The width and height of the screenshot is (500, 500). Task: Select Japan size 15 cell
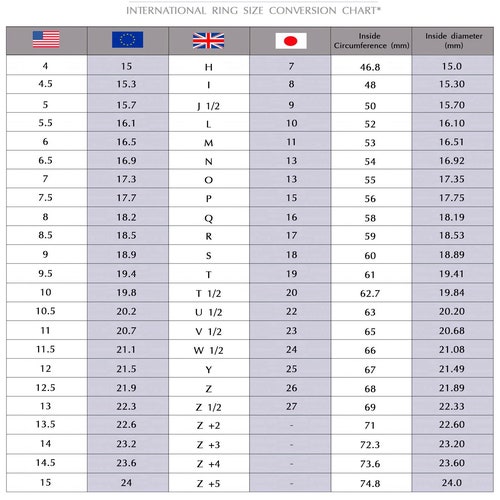click(290, 198)
